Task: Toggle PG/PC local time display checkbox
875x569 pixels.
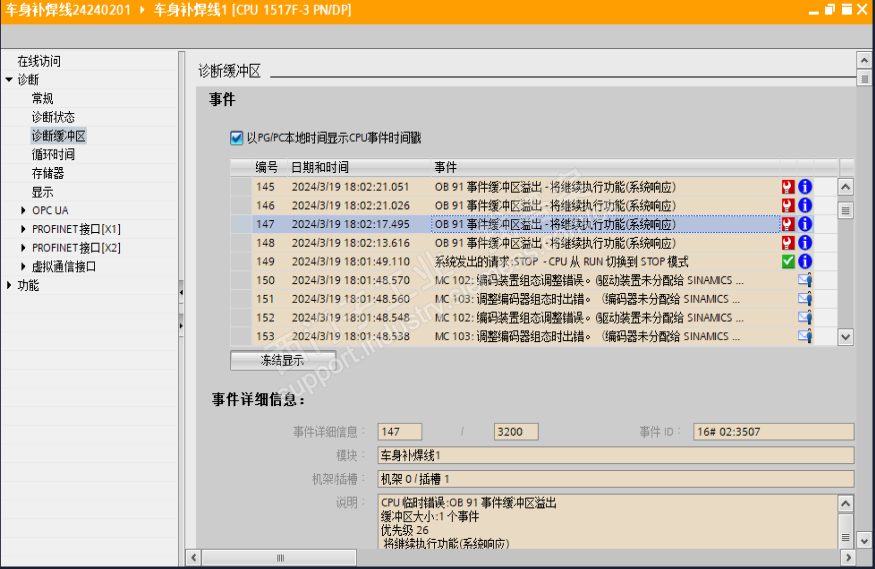Action: coord(236,138)
